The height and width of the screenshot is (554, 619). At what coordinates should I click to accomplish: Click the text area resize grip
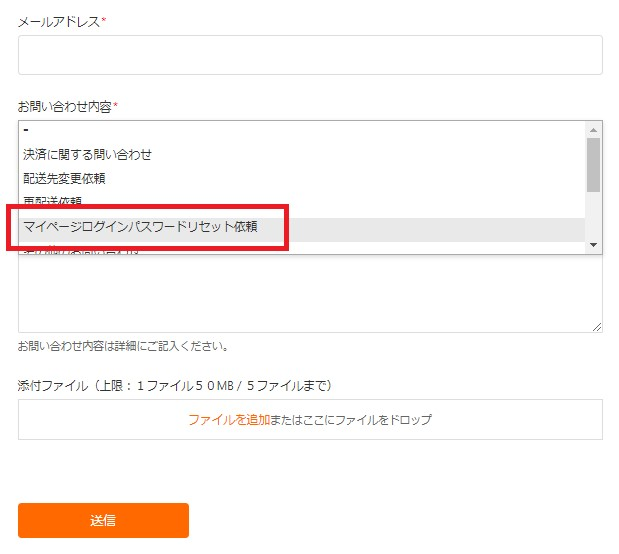pyautogui.click(x=597, y=327)
